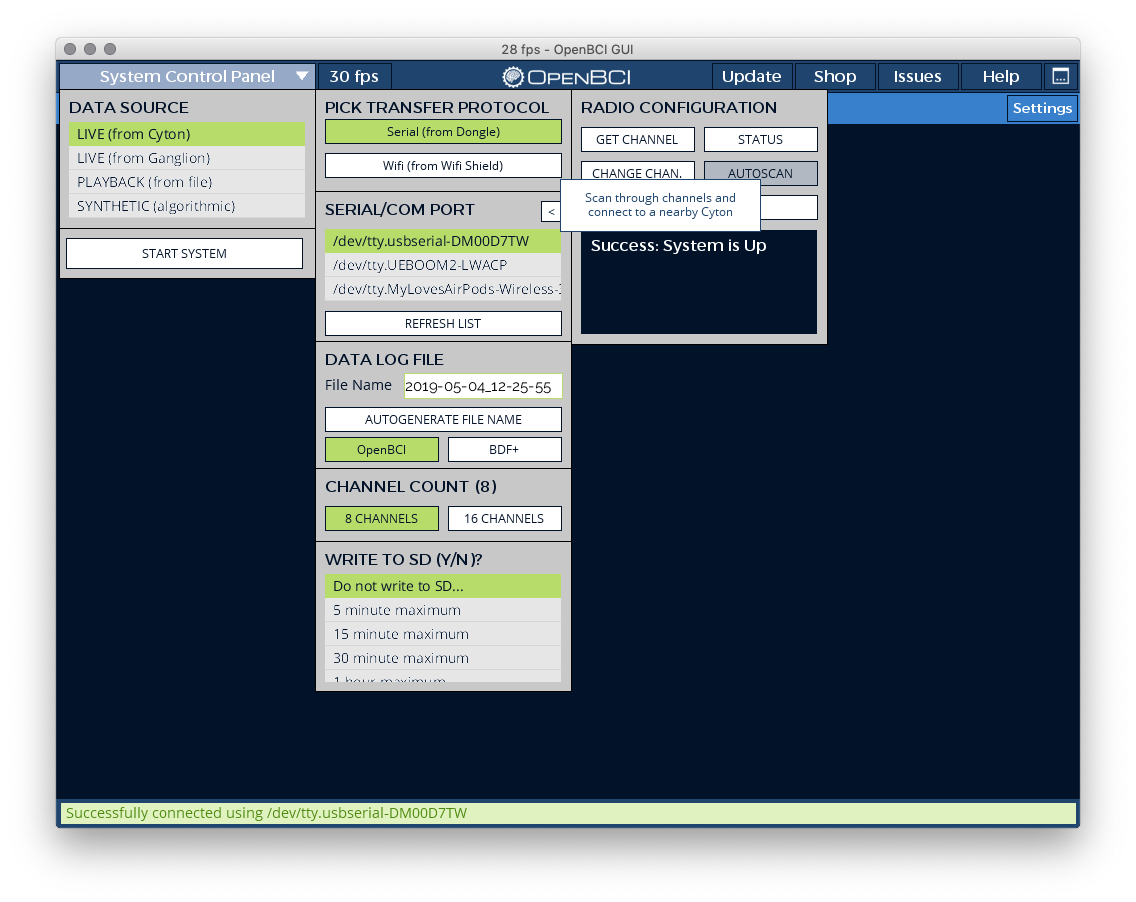The height and width of the screenshot is (902, 1136).
Task: Click START SYSTEM button
Action: [185, 254]
